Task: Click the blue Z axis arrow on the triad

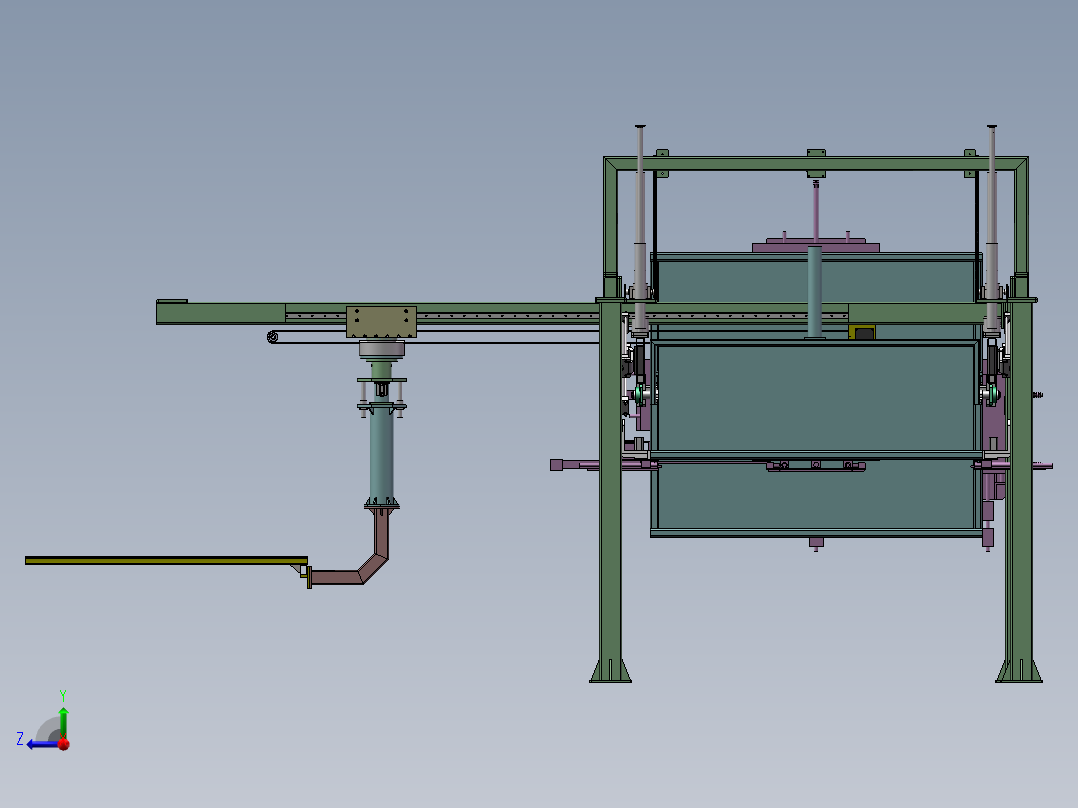Action: [38, 743]
